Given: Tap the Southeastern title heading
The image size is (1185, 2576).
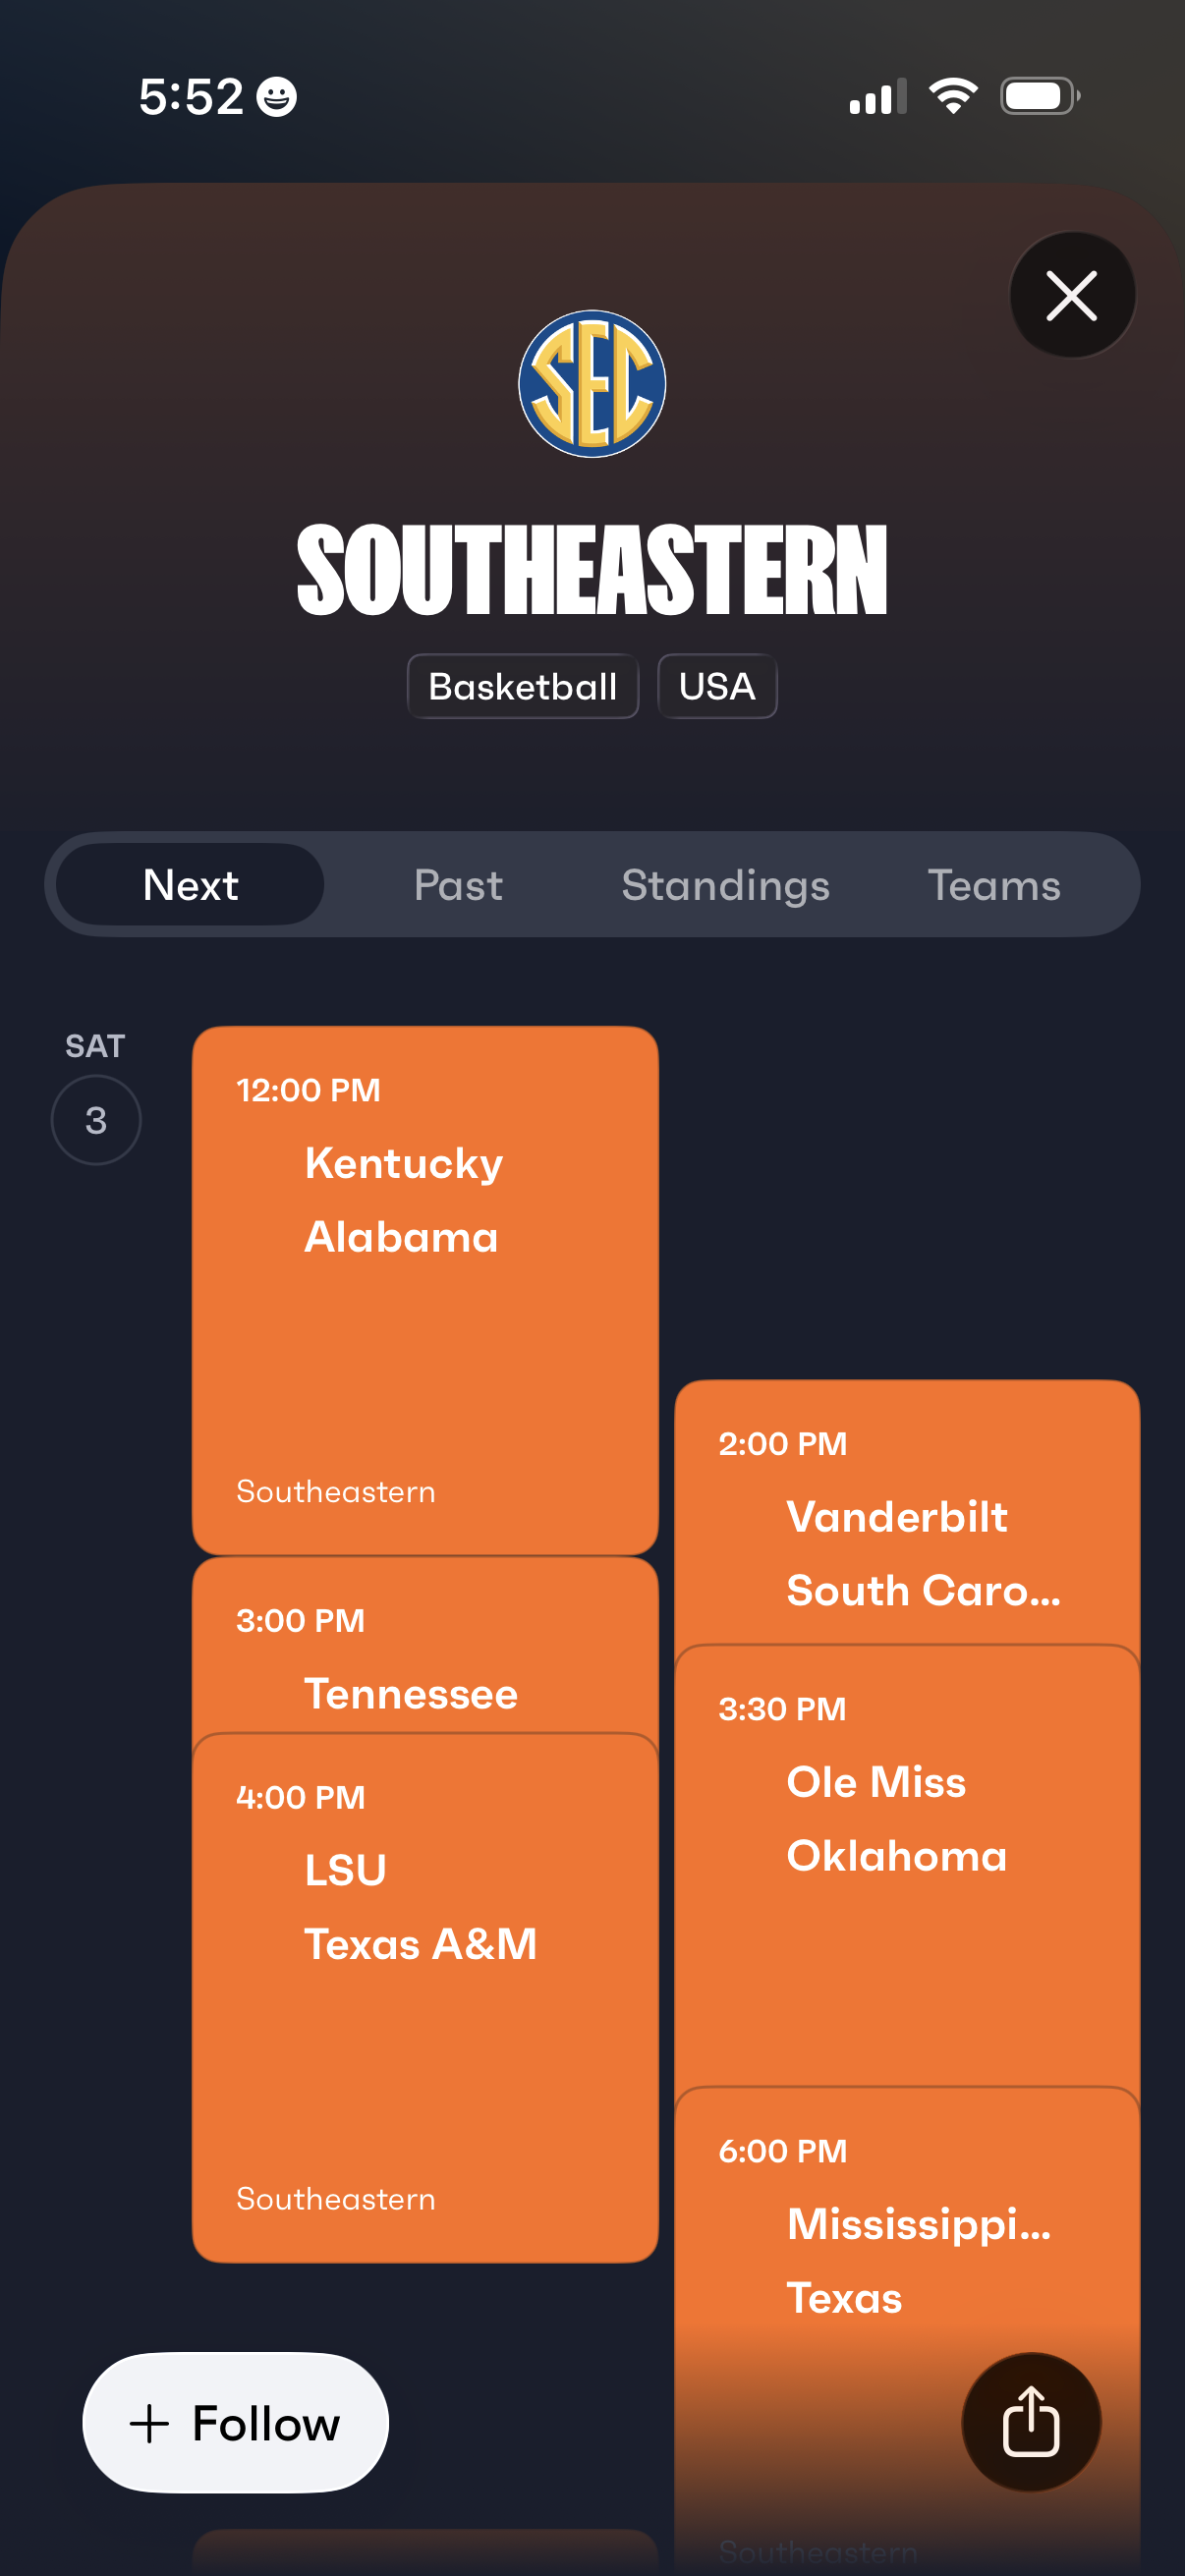Looking at the screenshot, I should point(592,570).
